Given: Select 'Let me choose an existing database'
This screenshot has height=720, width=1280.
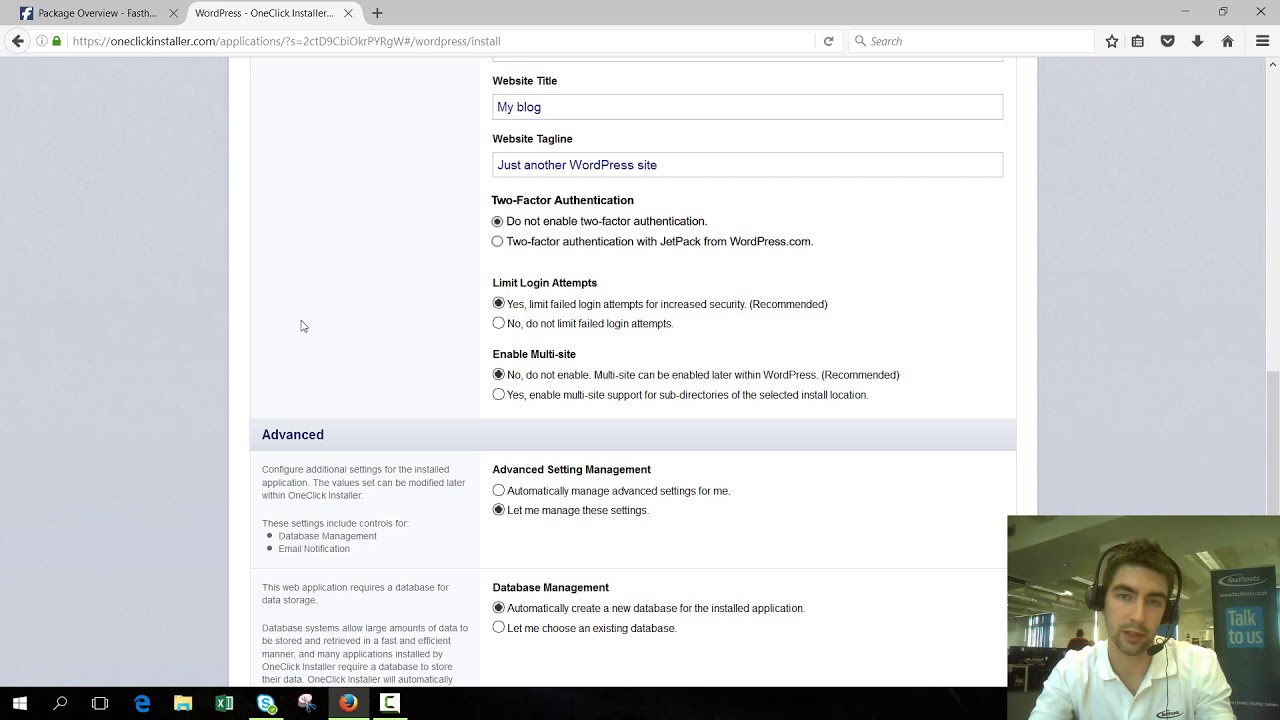Looking at the screenshot, I should point(498,628).
